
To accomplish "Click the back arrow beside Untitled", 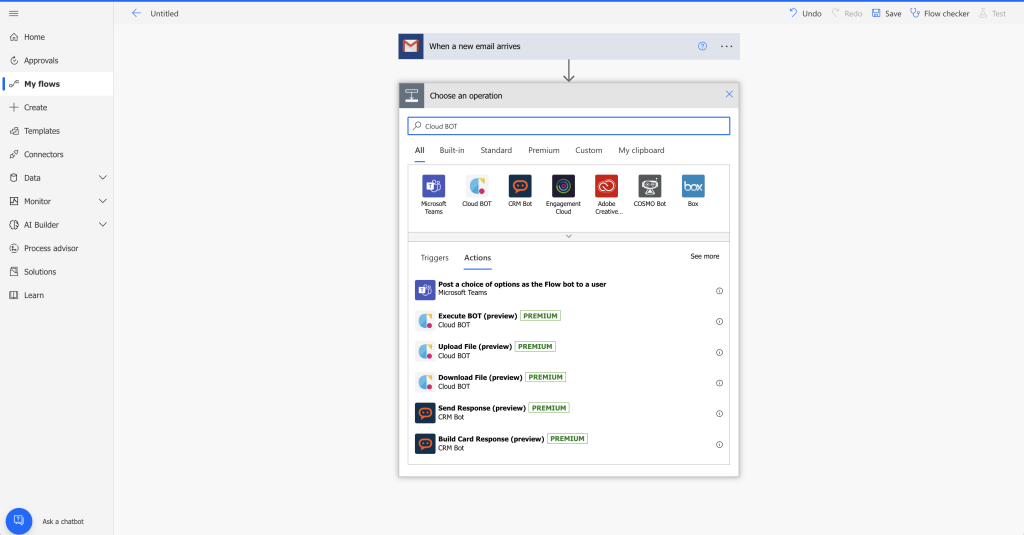I will 136,13.
